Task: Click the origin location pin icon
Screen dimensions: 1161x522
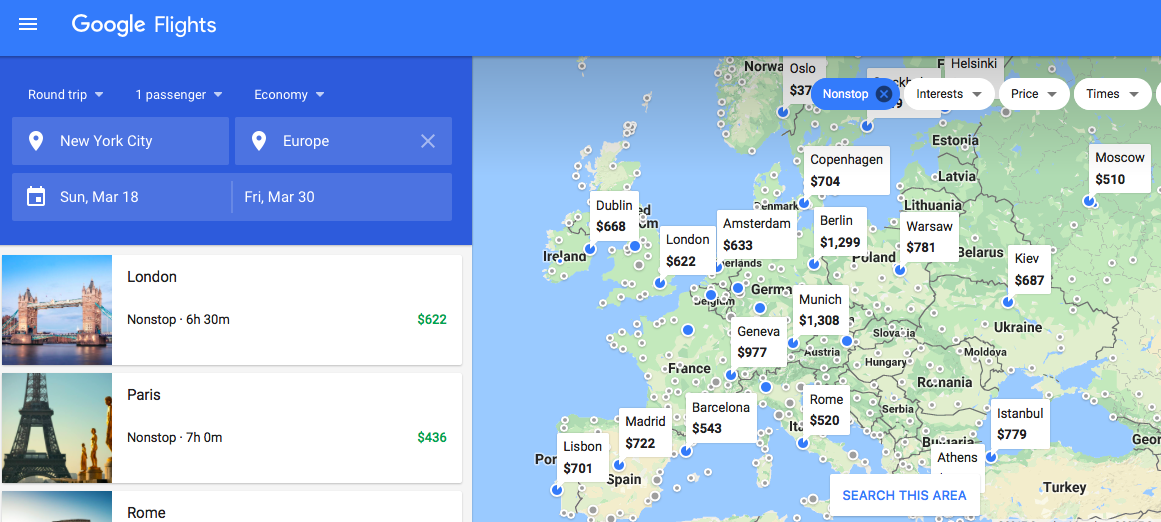Action: point(36,141)
